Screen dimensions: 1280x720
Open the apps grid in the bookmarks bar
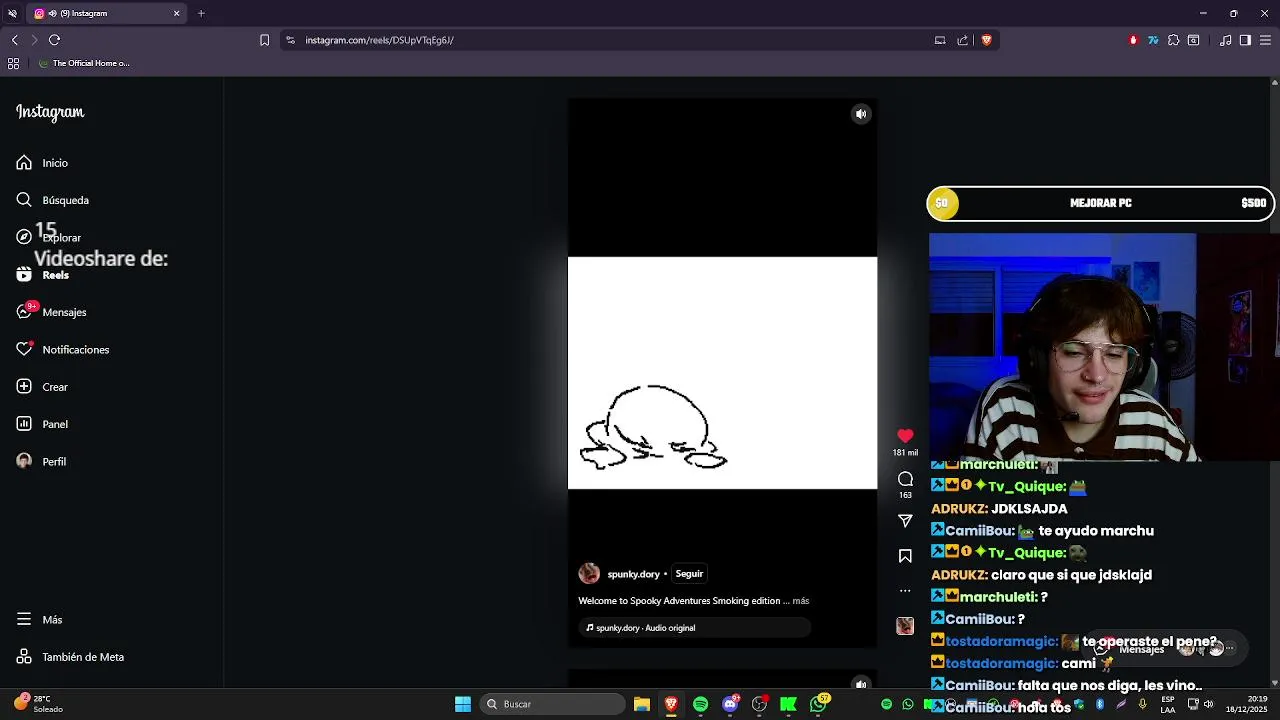click(13, 63)
